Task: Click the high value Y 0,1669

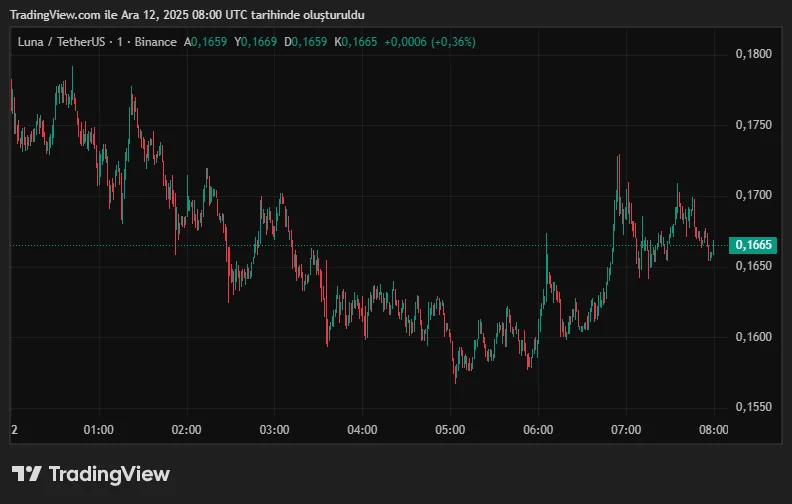Action: (256, 42)
